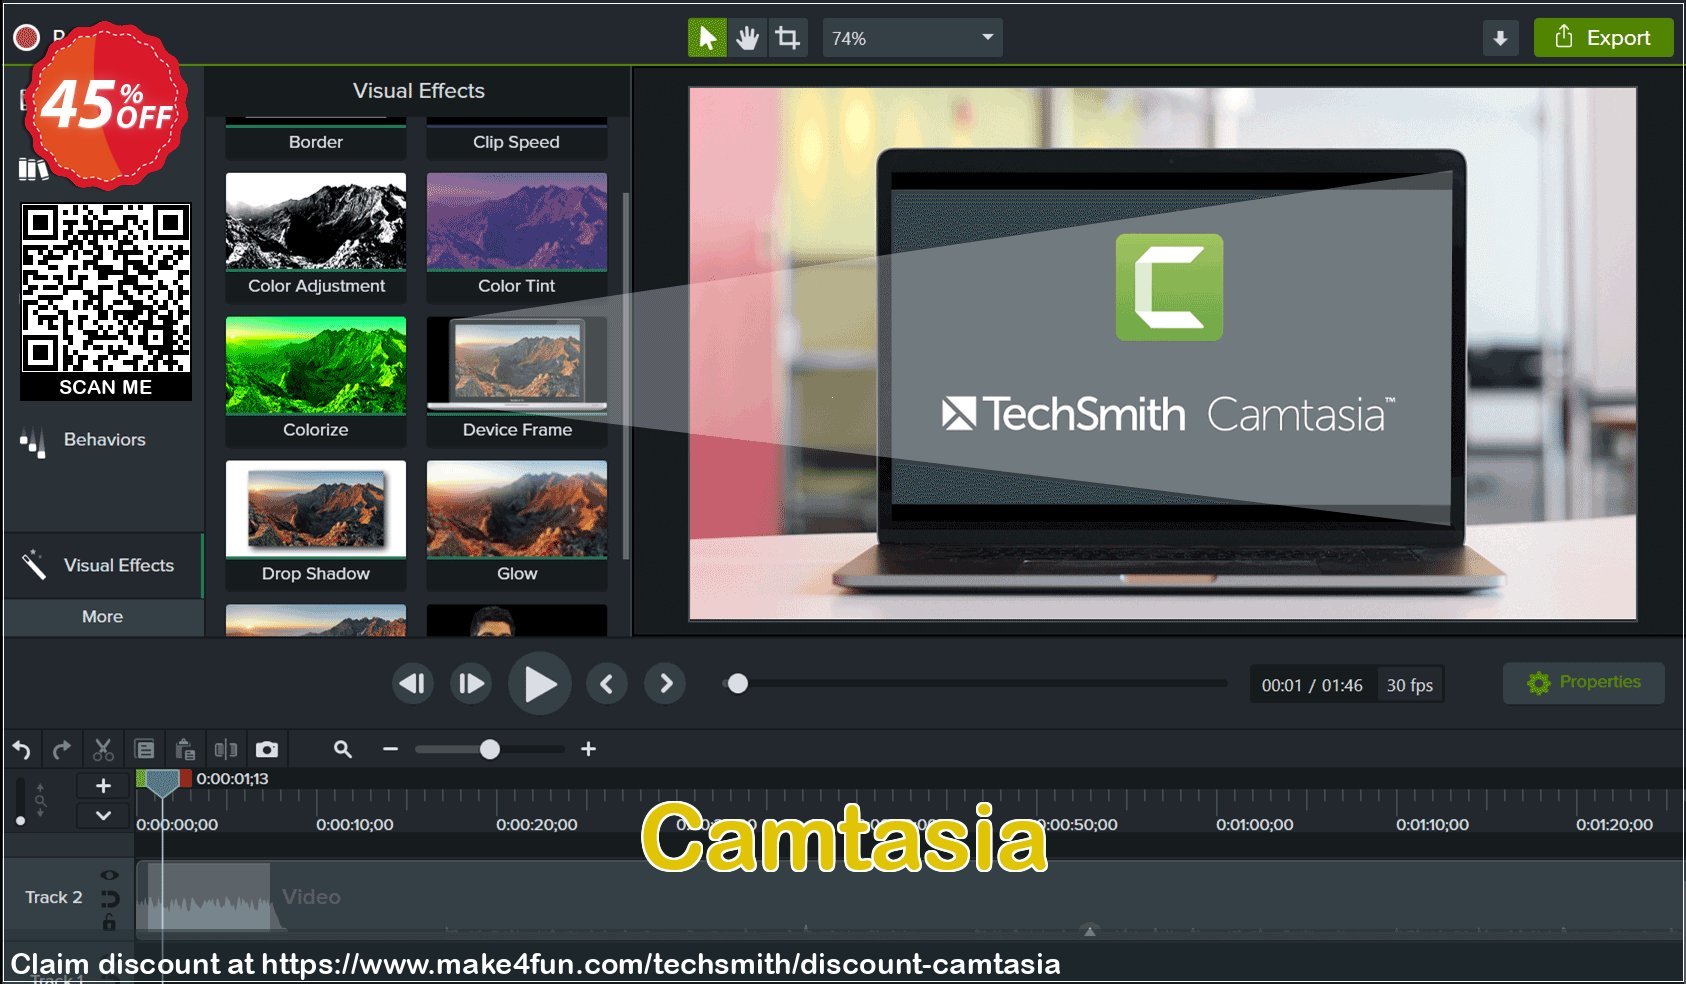Toggle the magnetic track icon on Track 2
This screenshot has height=984, width=1686.
(x=109, y=898)
